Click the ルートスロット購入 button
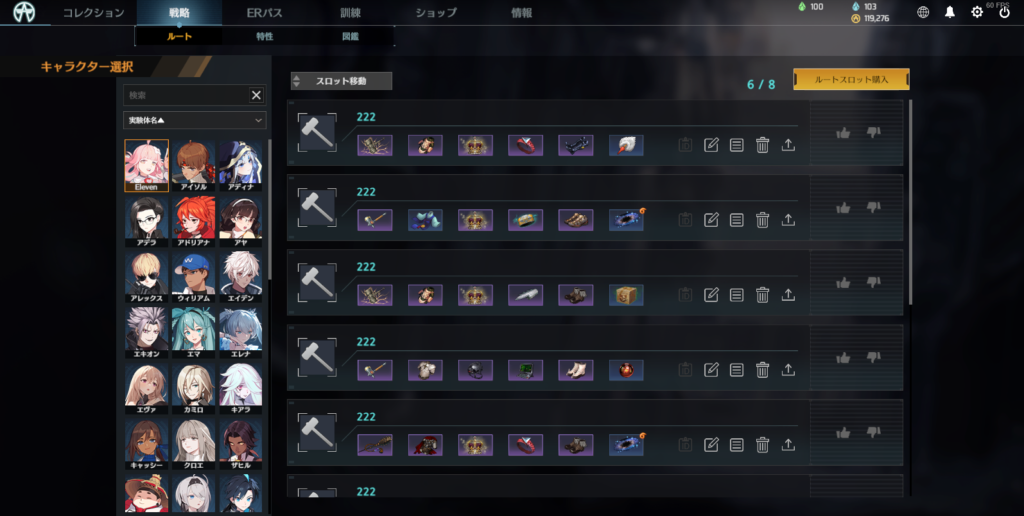 pos(851,80)
